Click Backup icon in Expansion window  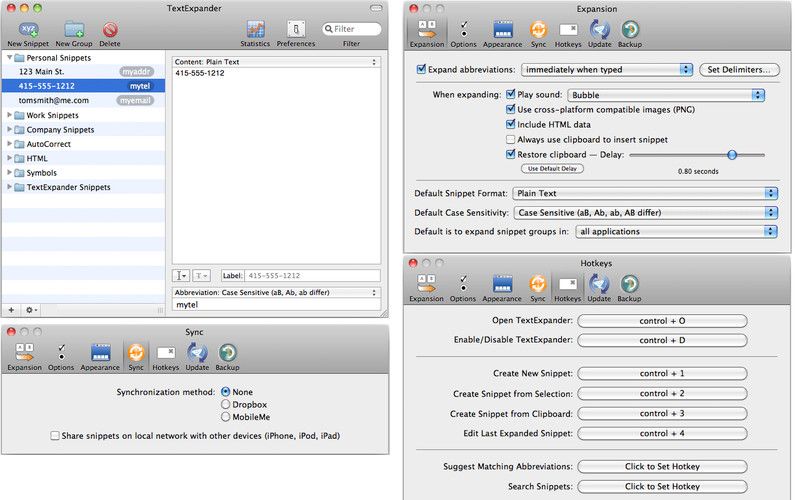coord(630,30)
